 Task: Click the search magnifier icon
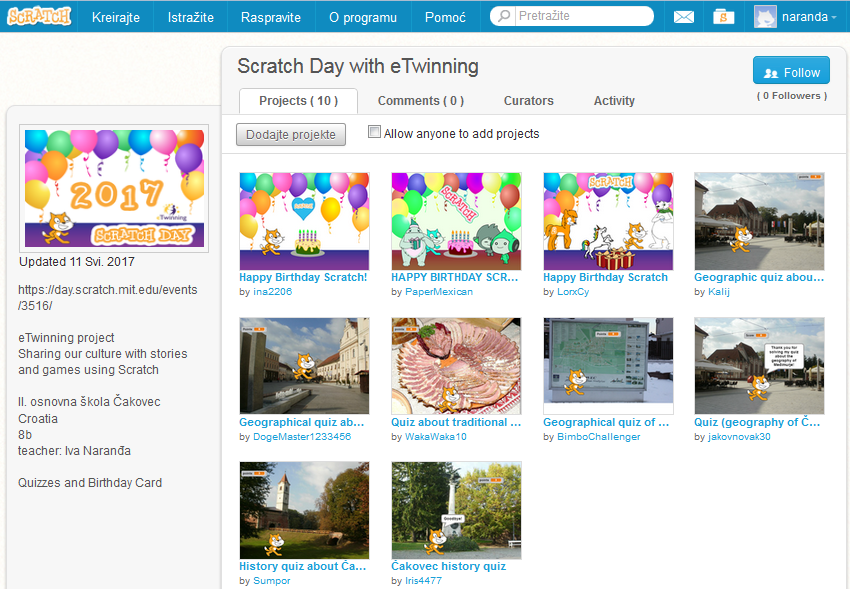pyautogui.click(x=504, y=16)
